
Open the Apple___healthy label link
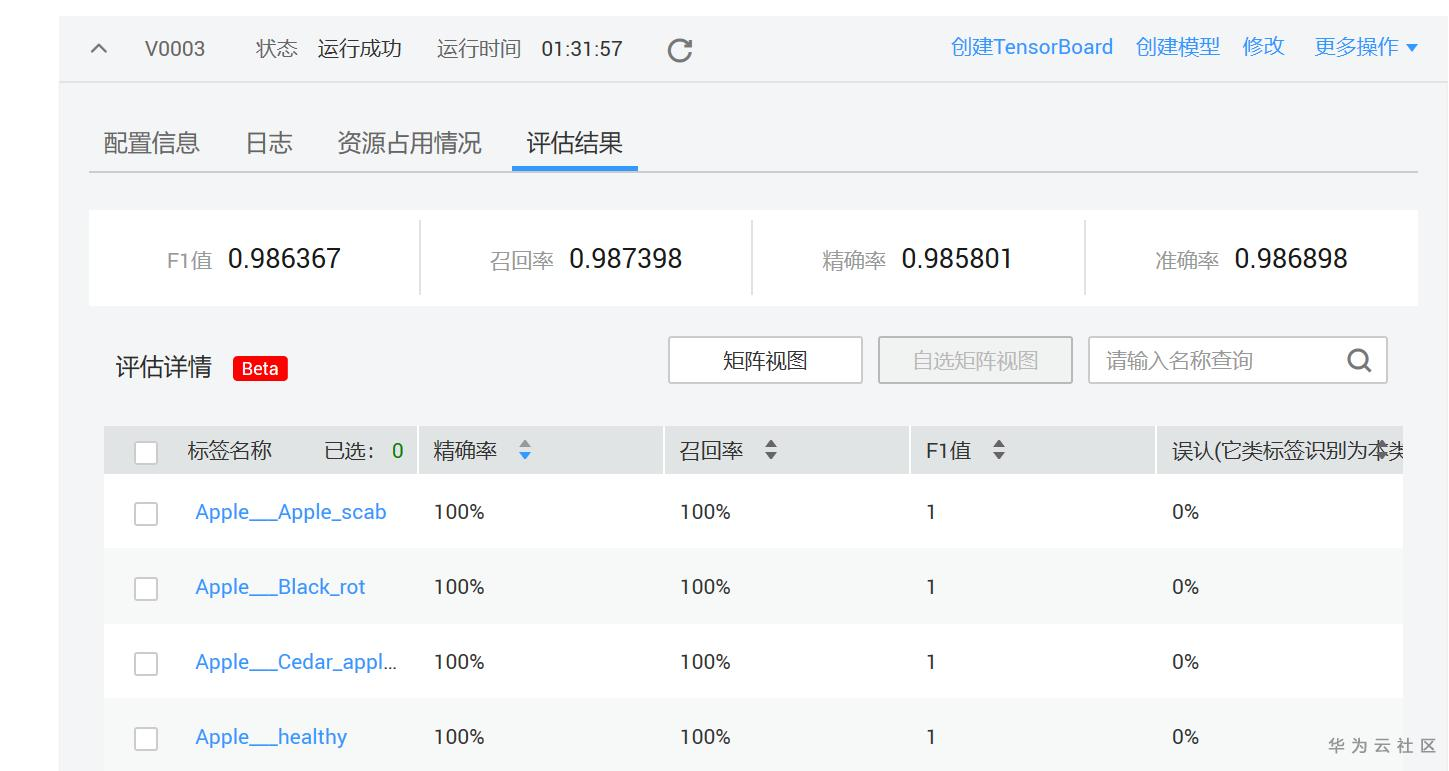(x=271, y=737)
